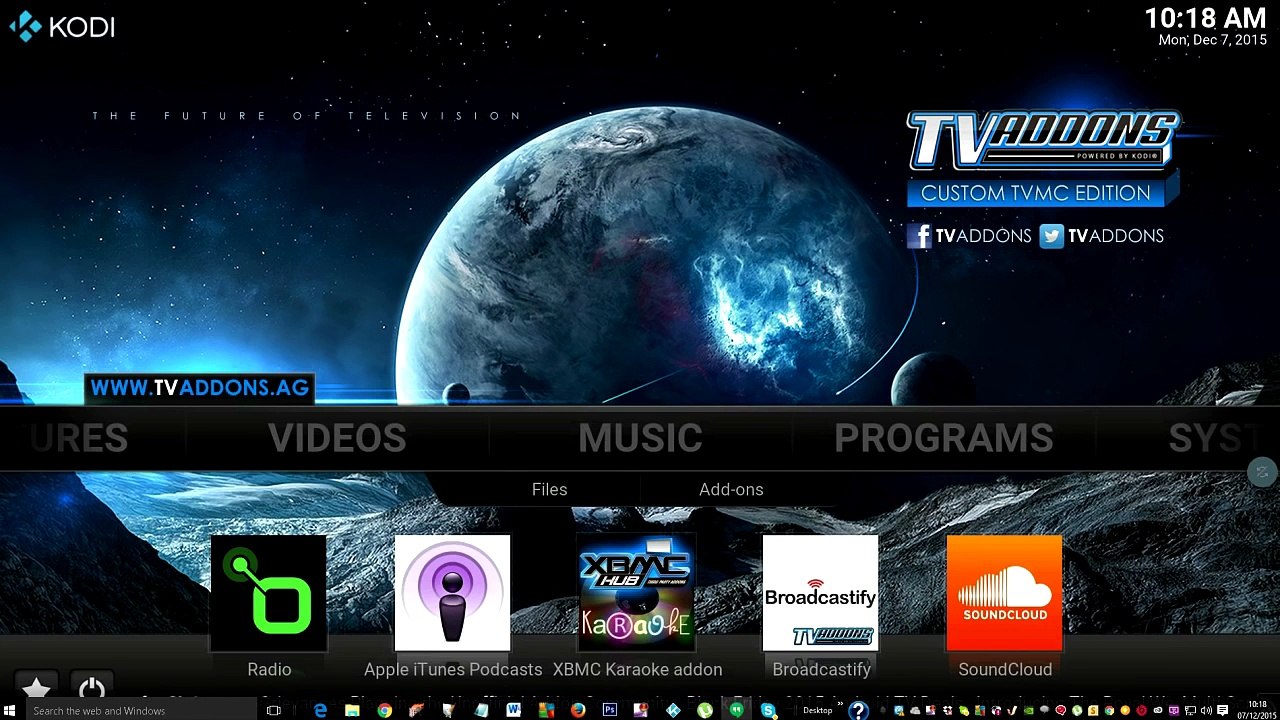The width and height of the screenshot is (1280, 720).
Task: Open the Broadcastify add-on thumbnail
Action: [x=820, y=592]
